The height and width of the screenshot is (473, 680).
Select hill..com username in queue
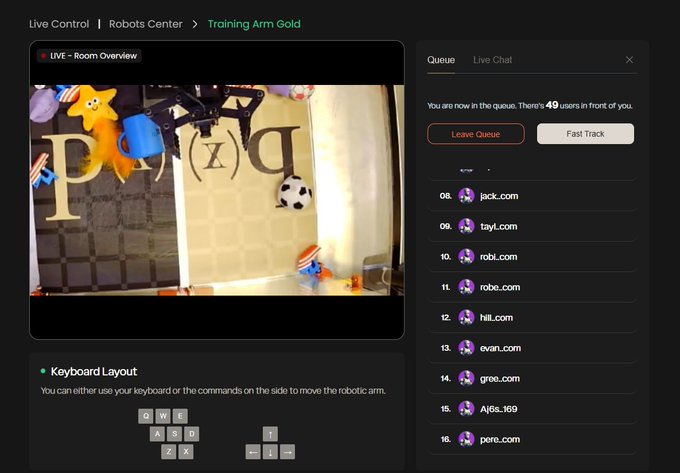(497, 317)
